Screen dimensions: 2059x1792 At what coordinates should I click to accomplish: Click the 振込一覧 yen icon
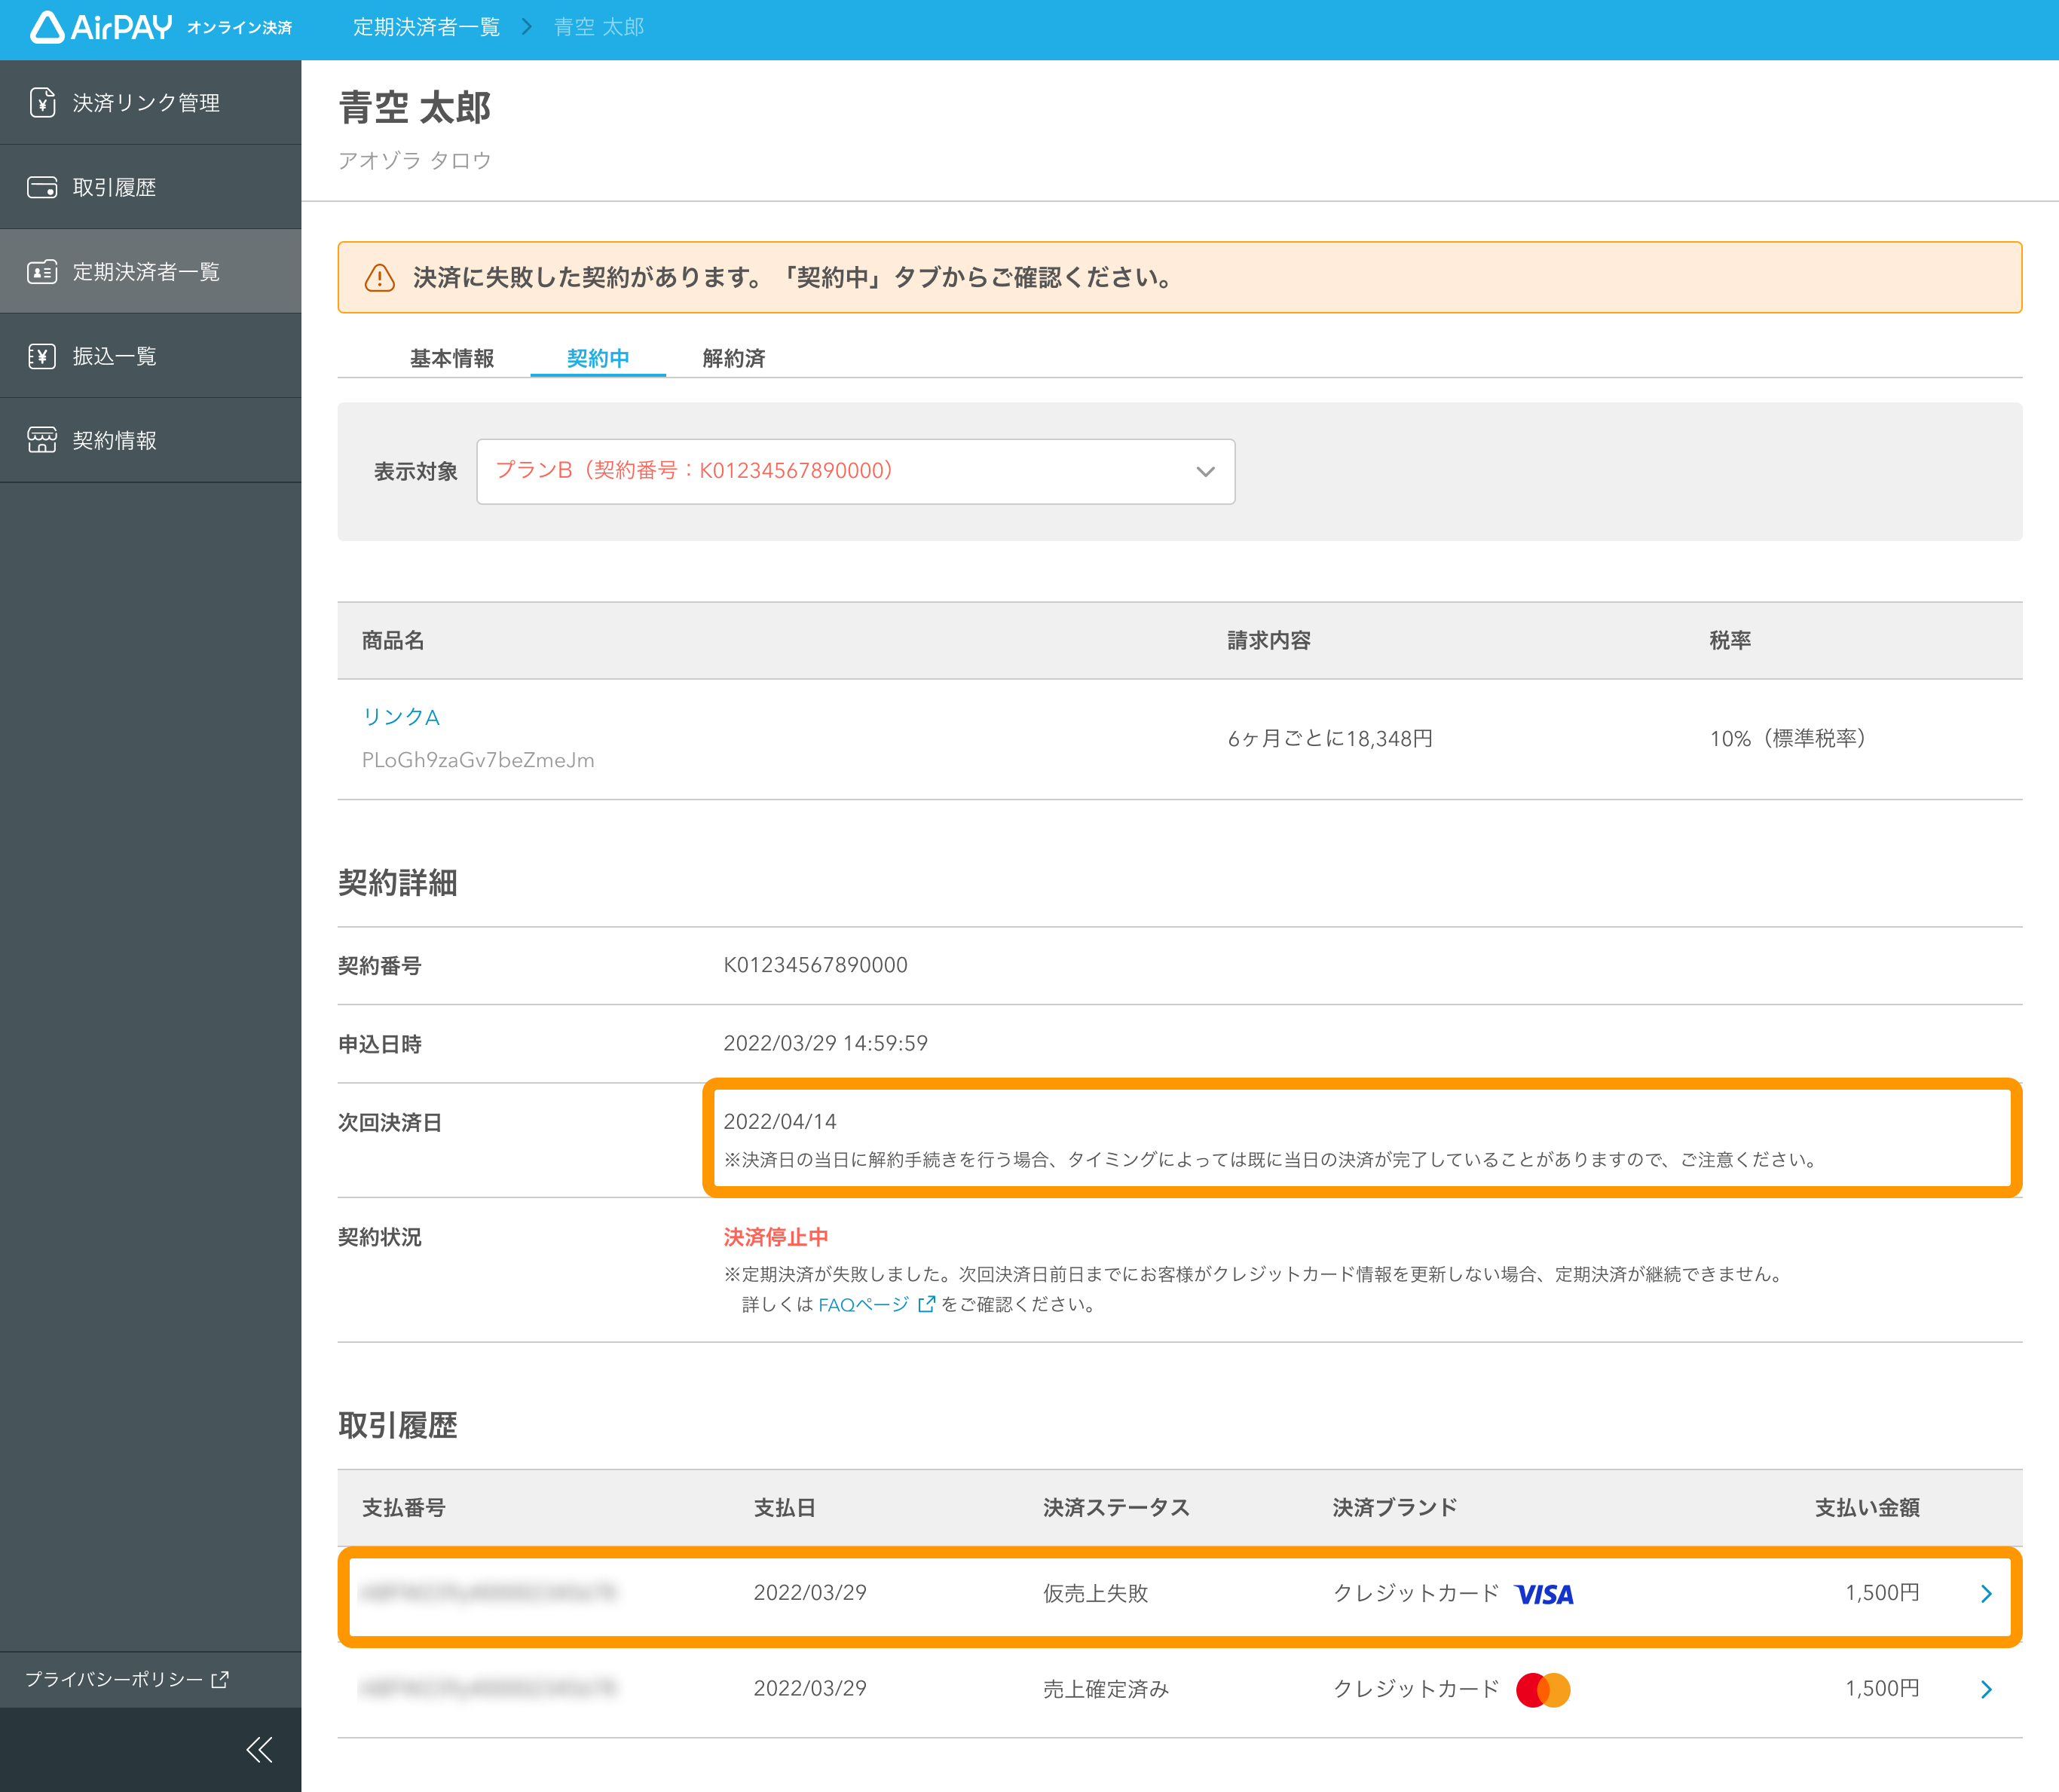pyautogui.click(x=42, y=356)
